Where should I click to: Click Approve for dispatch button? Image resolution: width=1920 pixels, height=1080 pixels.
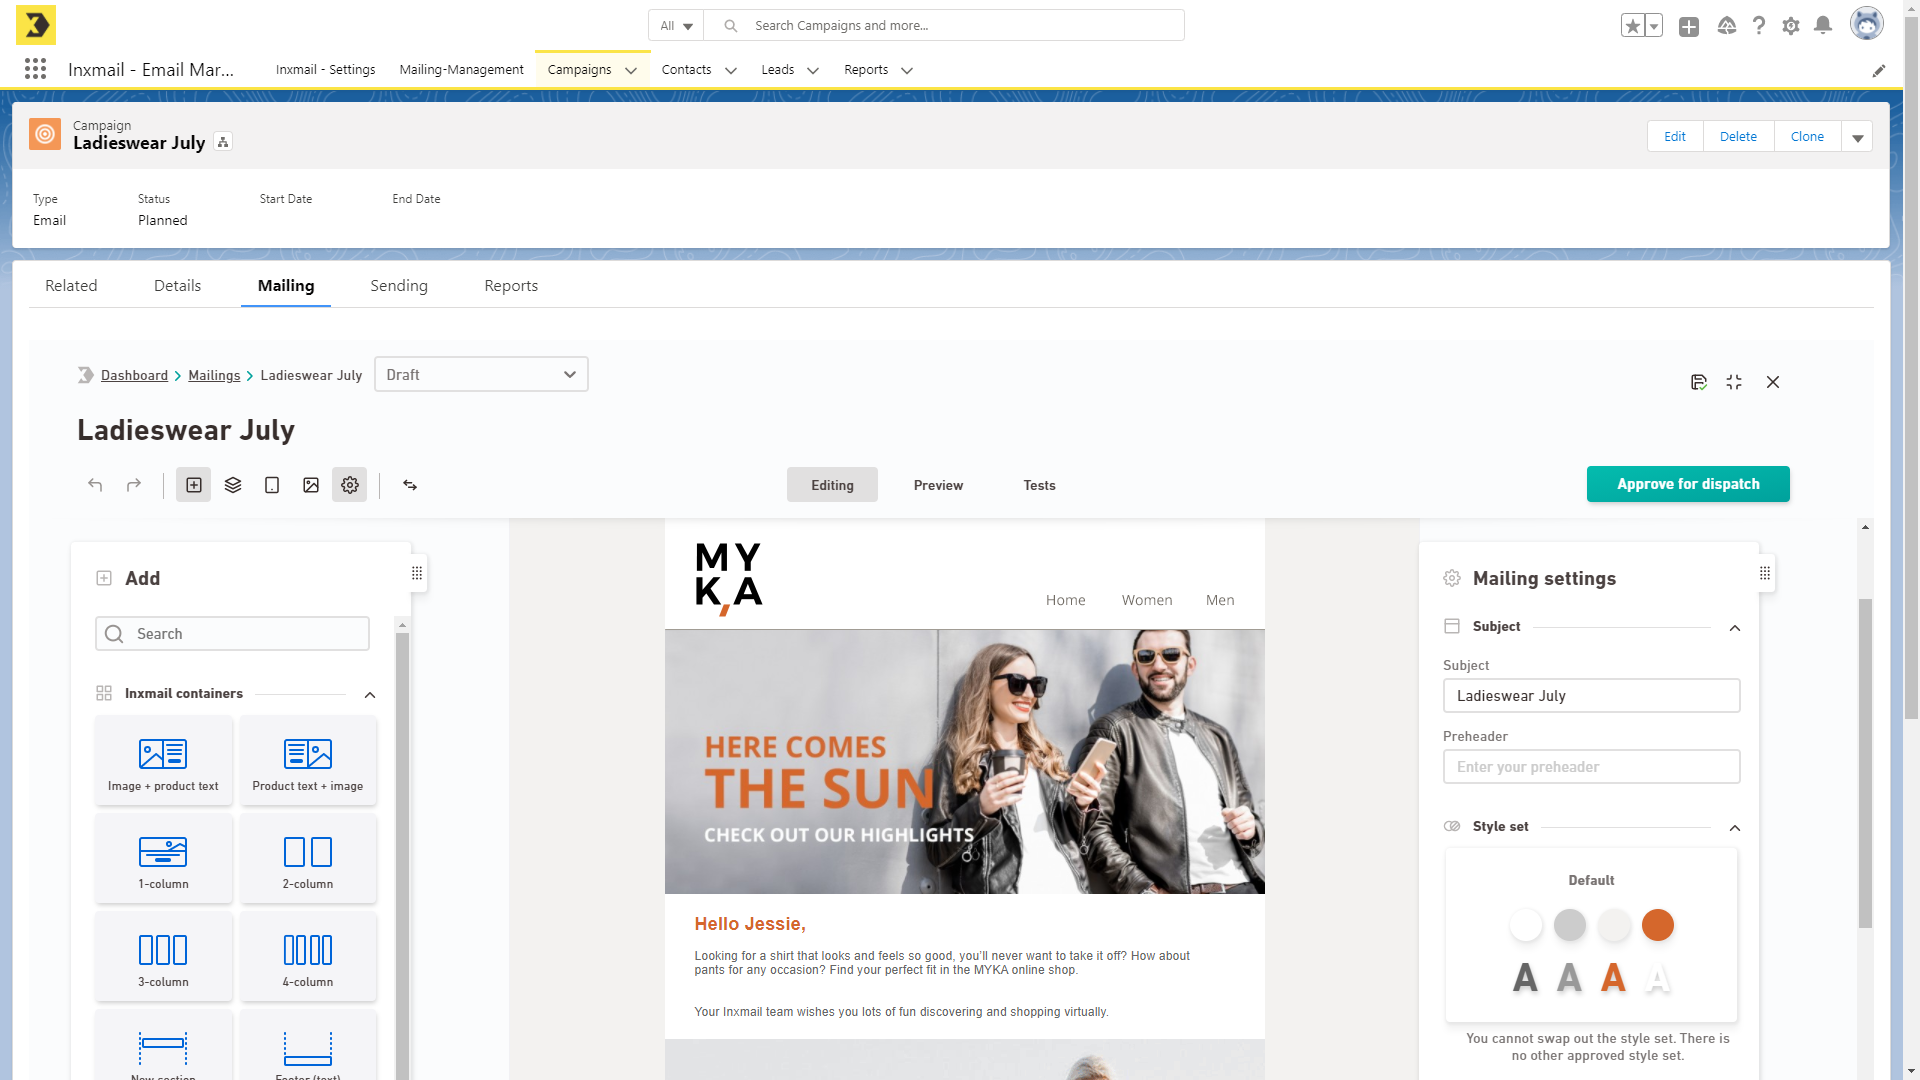pos(1688,484)
